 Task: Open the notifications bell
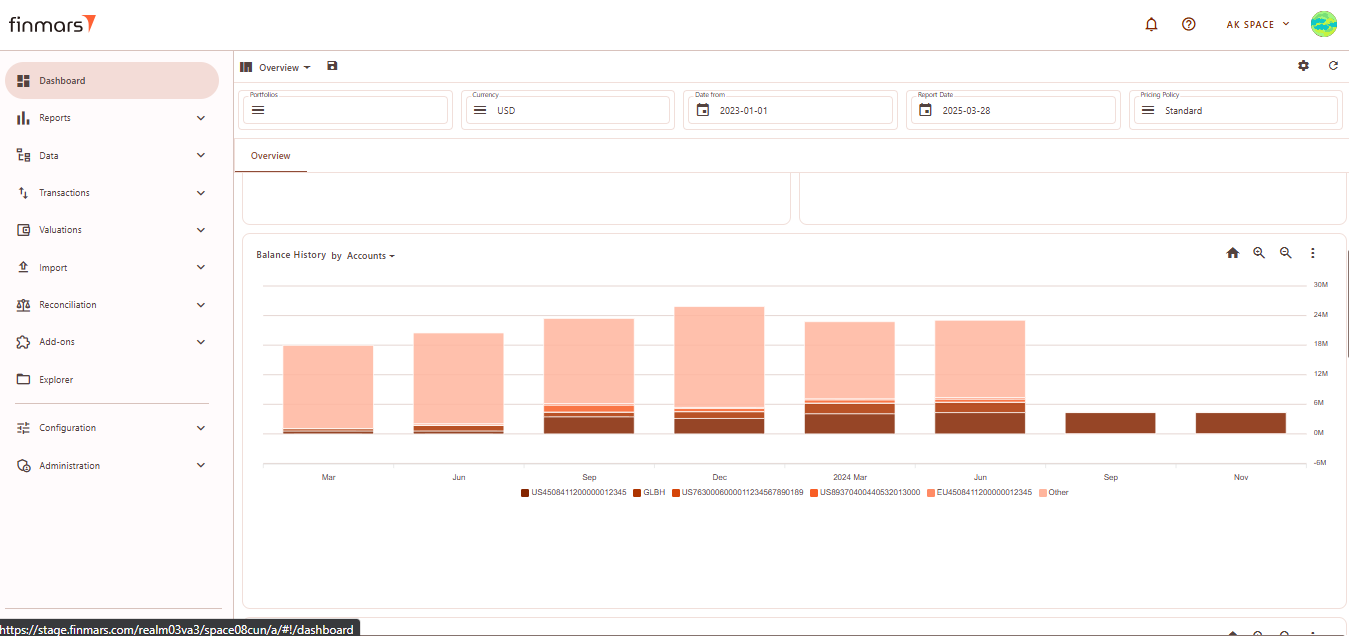pyautogui.click(x=1151, y=24)
